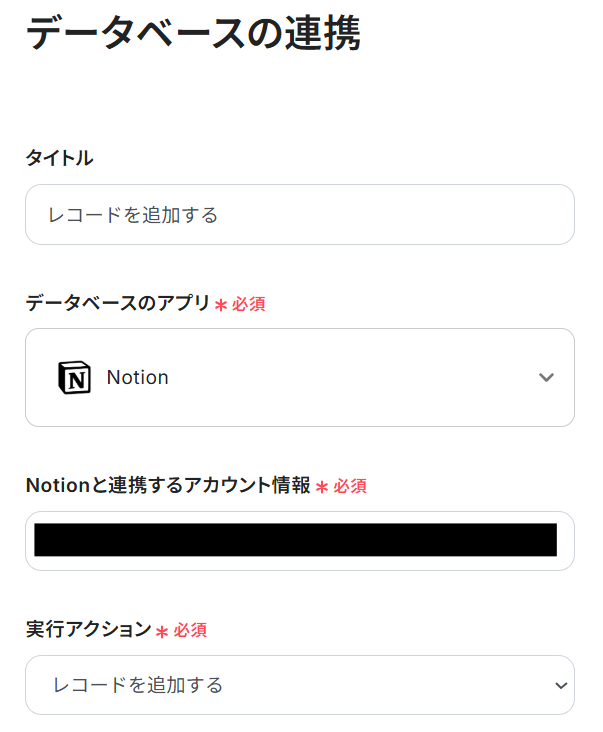Viewport: 603px width, 732px height.
Task: Click the Notionと連携するアカウント情報 label
Action: (x=167, y=486)
